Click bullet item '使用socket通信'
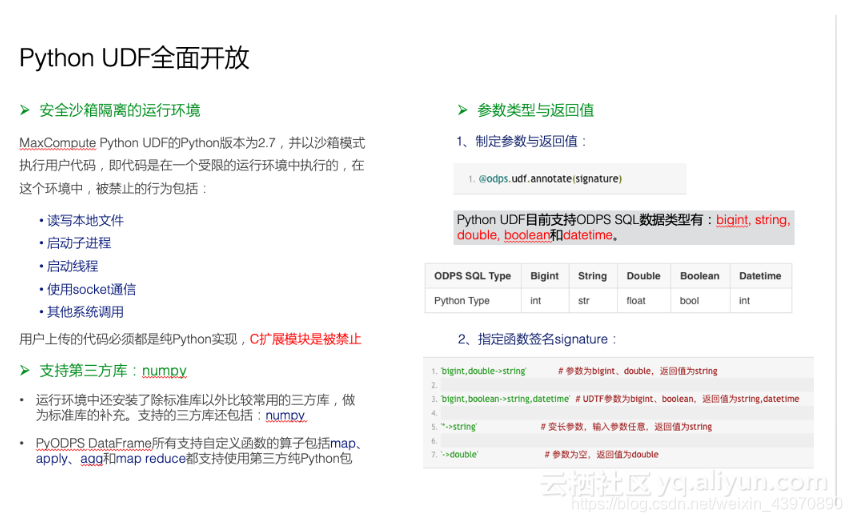 (91, 290)
